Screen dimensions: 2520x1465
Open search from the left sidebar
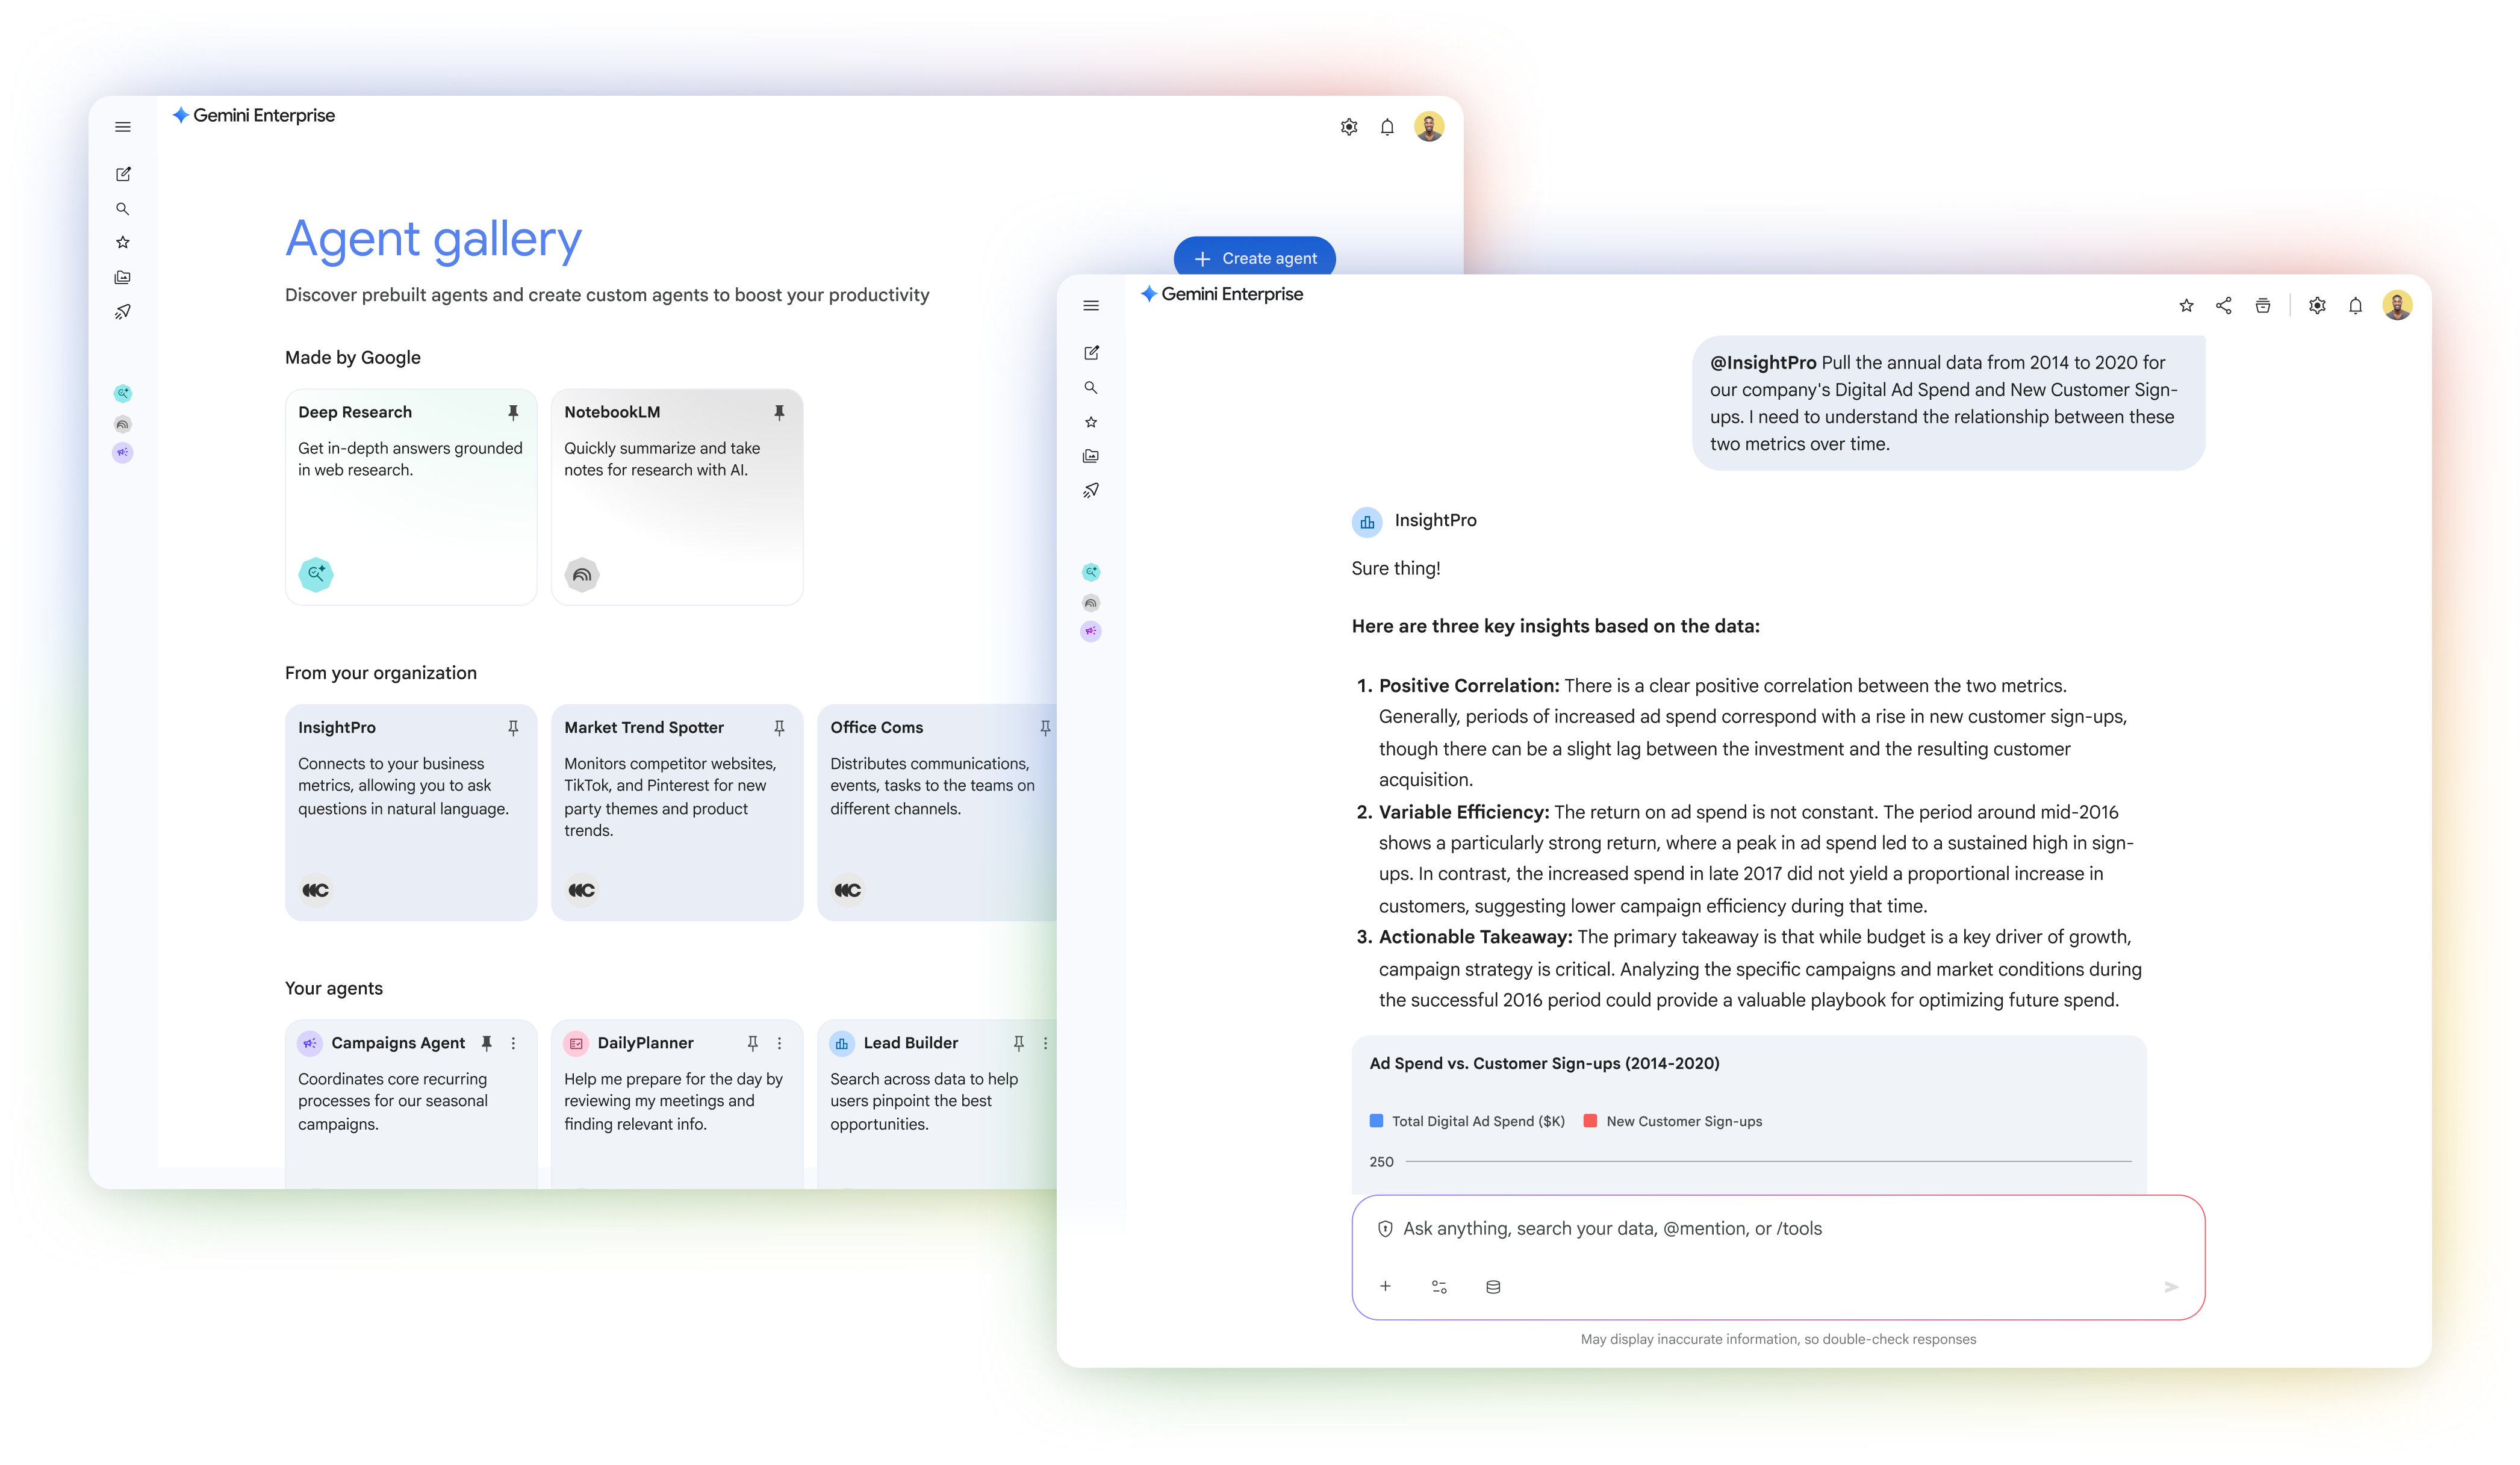point(1091,387)
